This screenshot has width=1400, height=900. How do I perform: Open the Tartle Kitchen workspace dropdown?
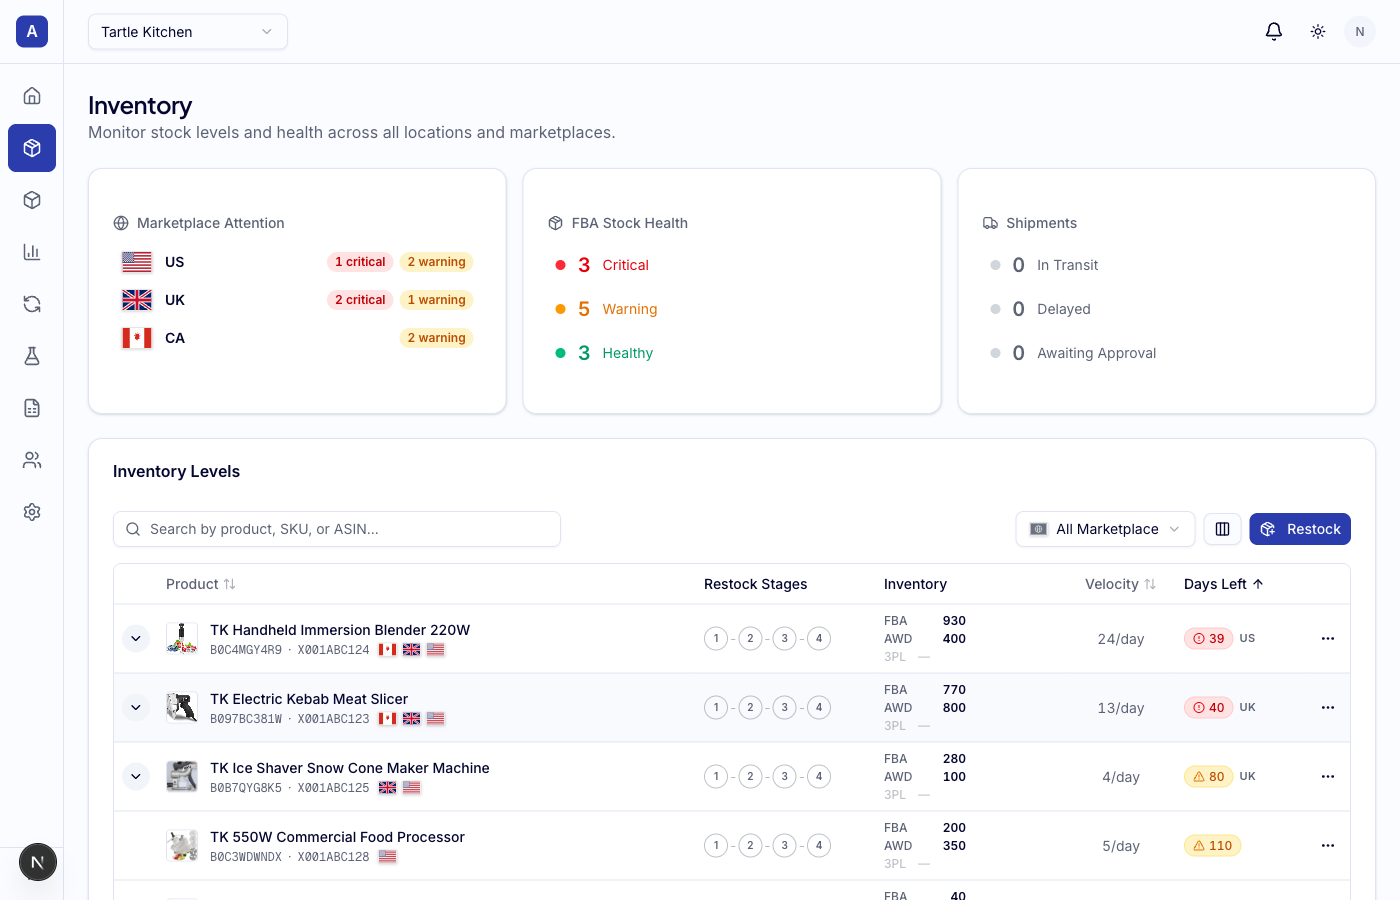tap(187, 31)
